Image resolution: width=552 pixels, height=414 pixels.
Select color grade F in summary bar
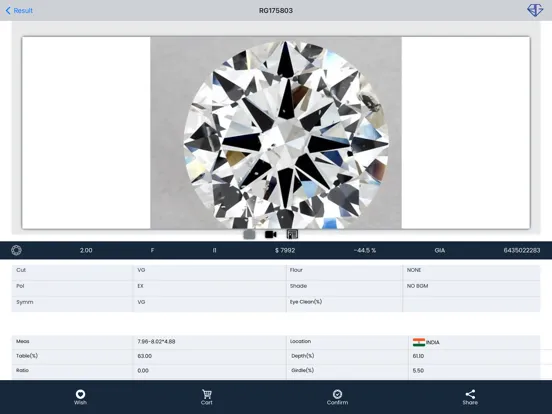tap(152, 250)
